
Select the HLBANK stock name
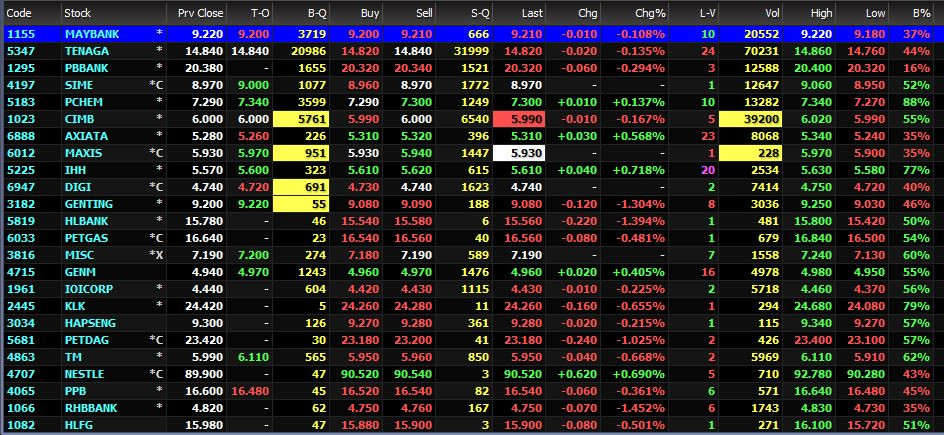coord(85,221)
